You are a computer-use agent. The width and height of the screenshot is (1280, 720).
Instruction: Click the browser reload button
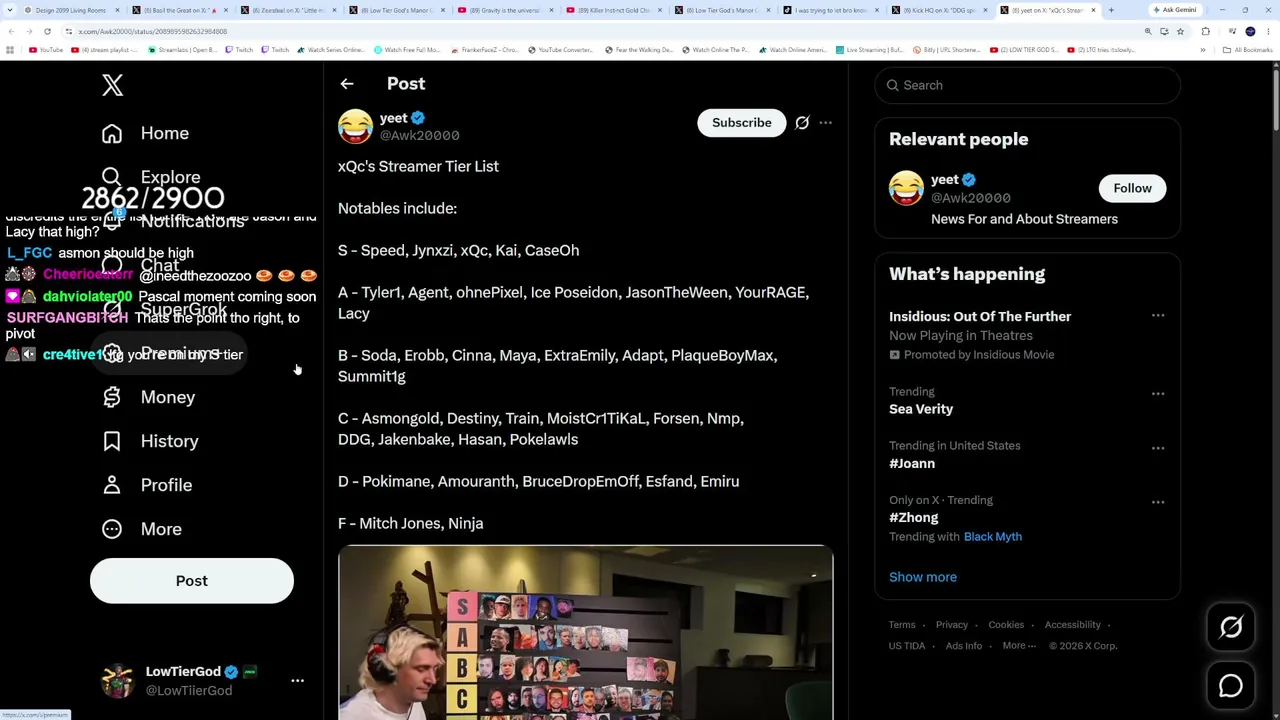(x=47, y=32)
